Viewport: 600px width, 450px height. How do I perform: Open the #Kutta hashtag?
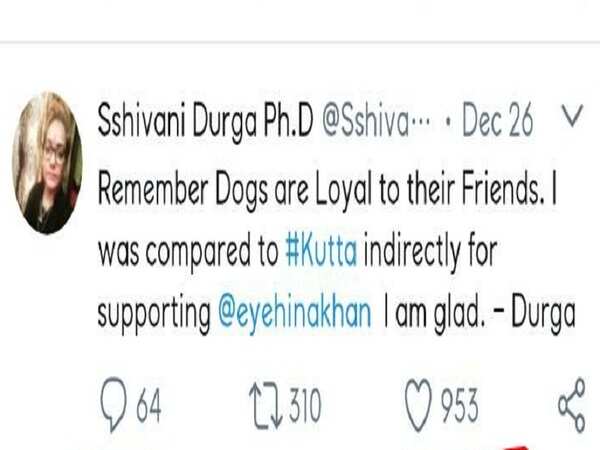click(322, 251)
